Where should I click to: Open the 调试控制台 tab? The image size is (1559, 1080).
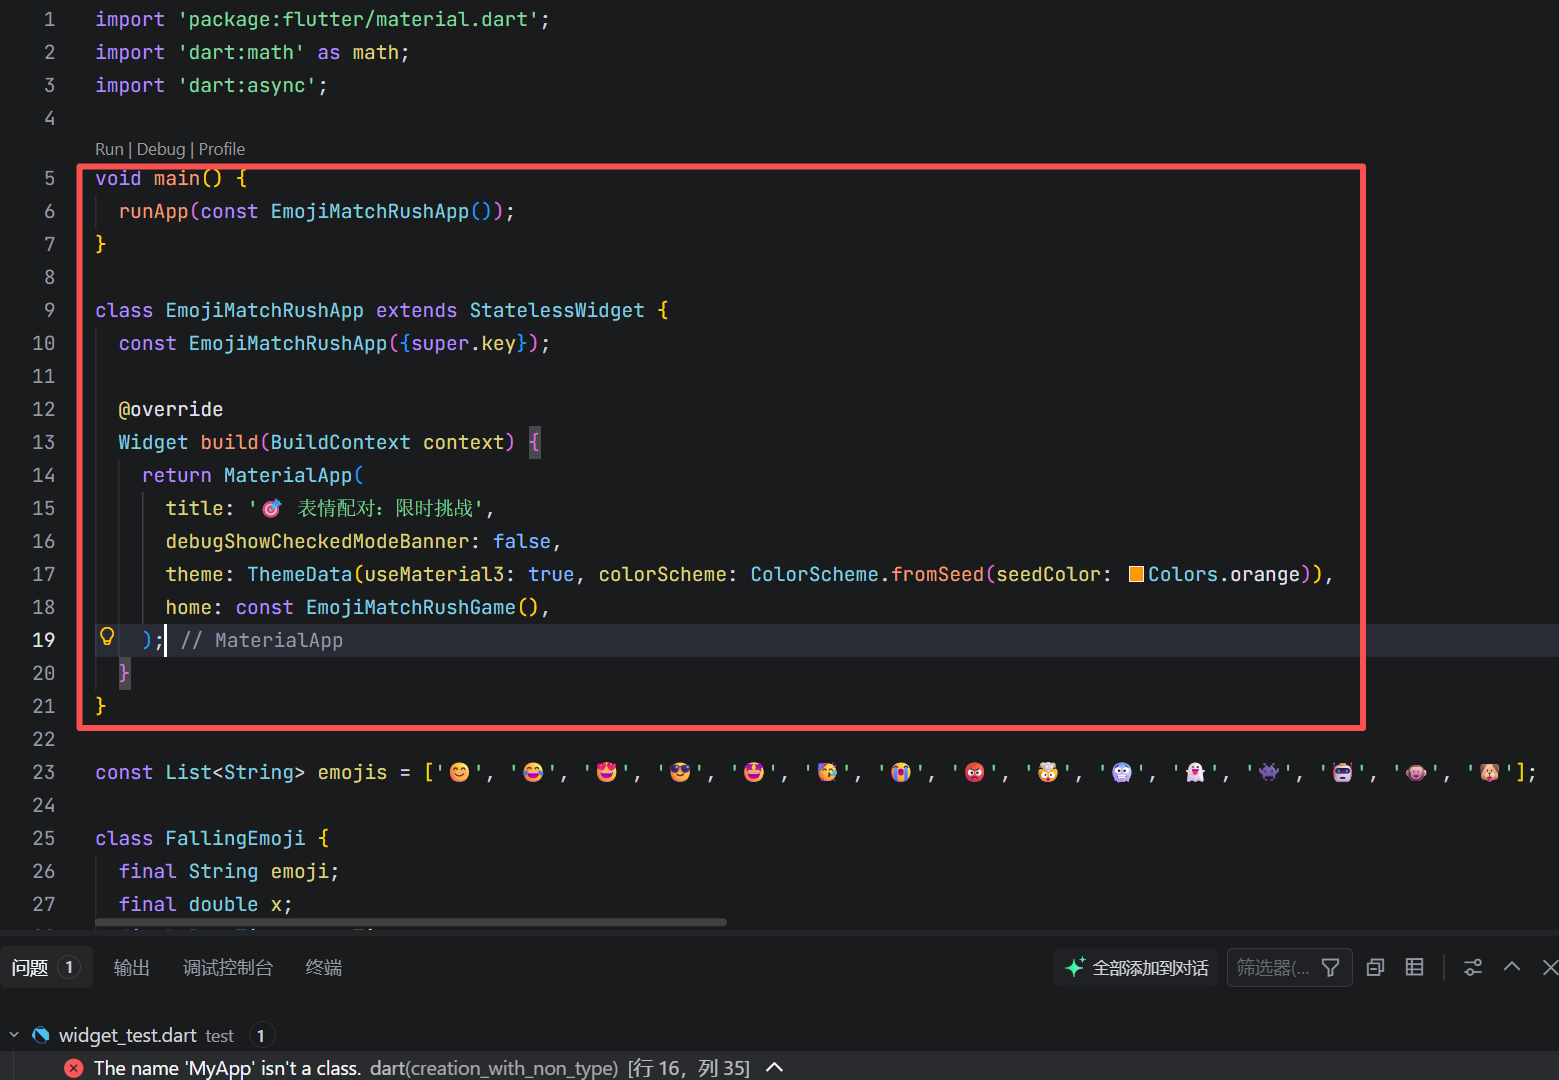tap(228, 968)
